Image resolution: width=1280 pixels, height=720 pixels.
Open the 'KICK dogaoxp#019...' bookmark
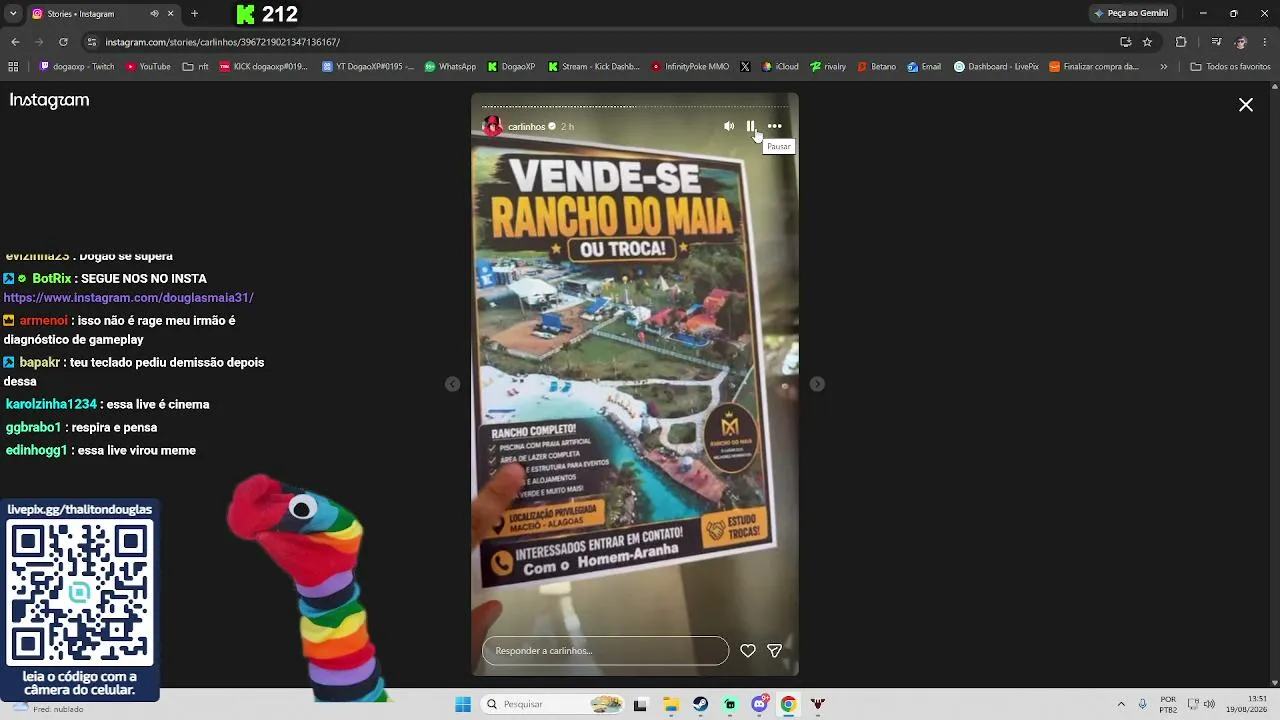tap(263, 67)
